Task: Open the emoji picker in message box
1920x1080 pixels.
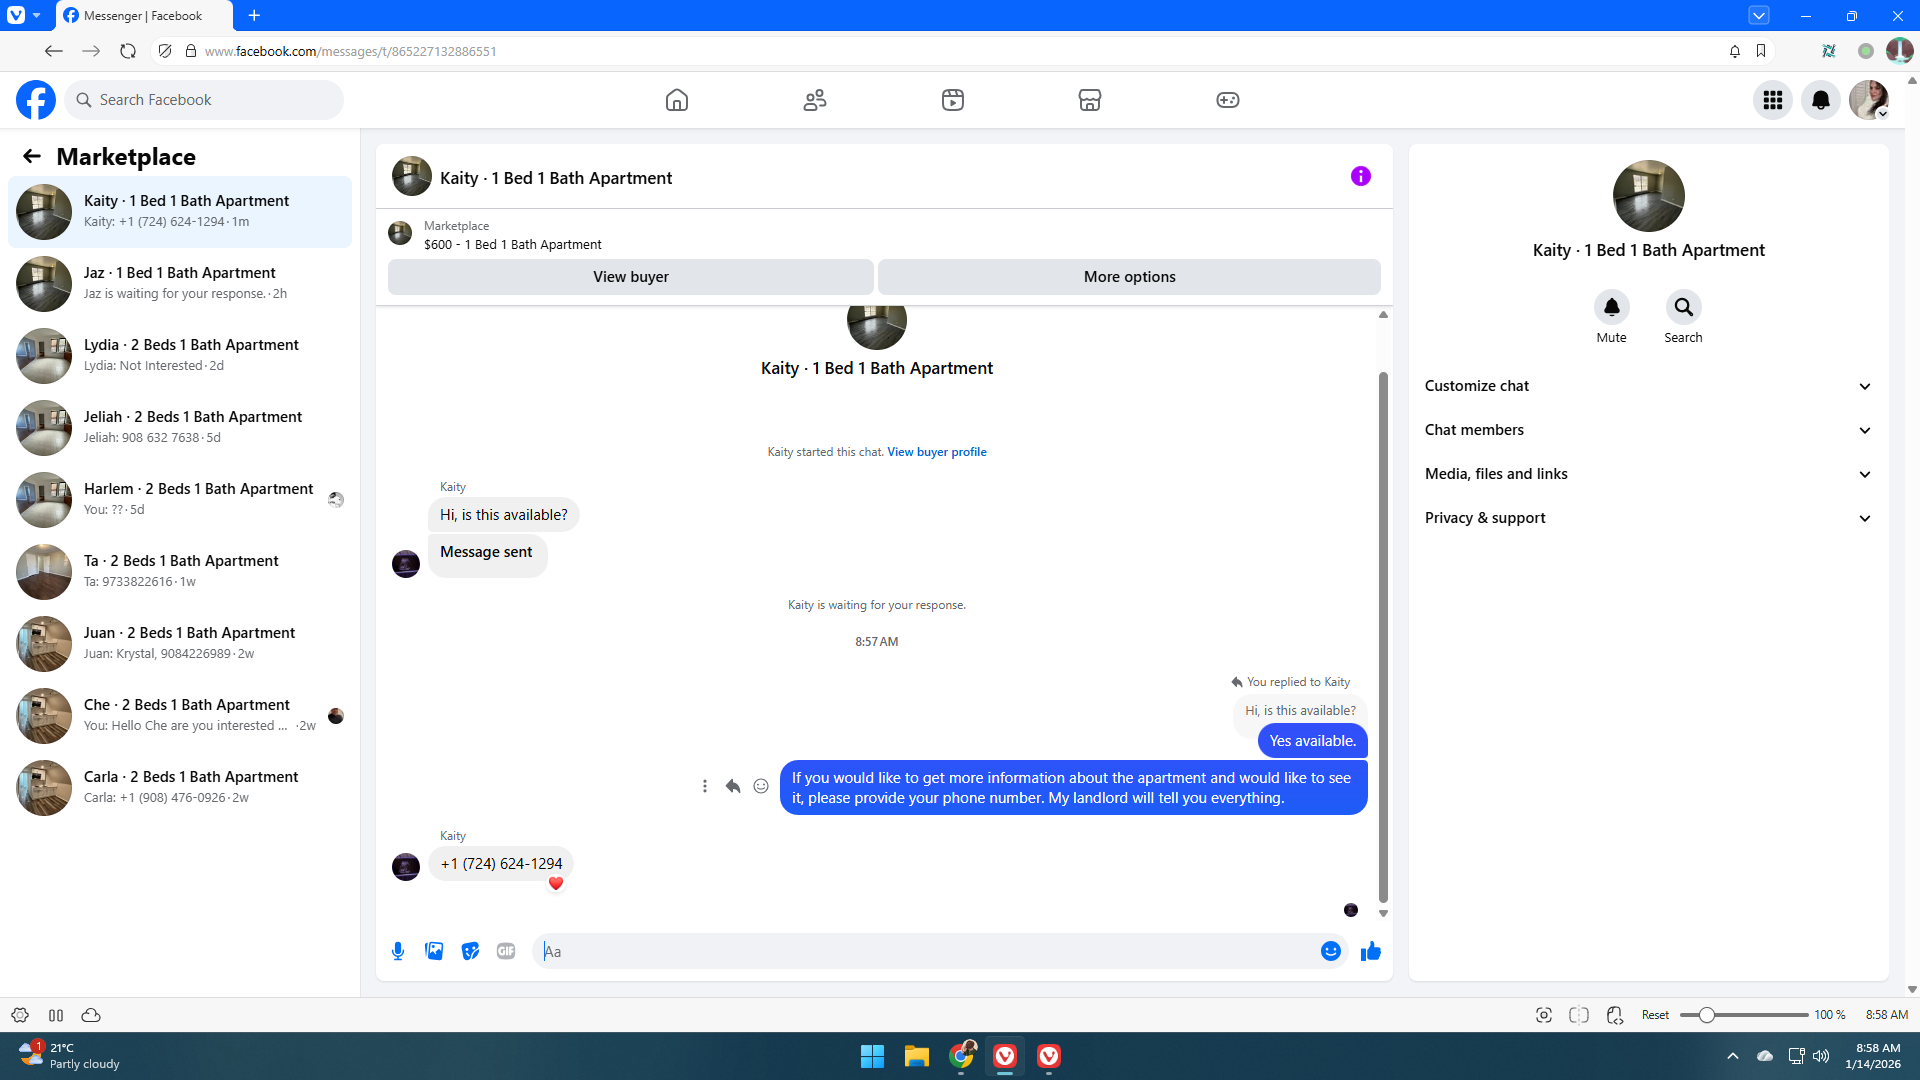Action: 1330,951
